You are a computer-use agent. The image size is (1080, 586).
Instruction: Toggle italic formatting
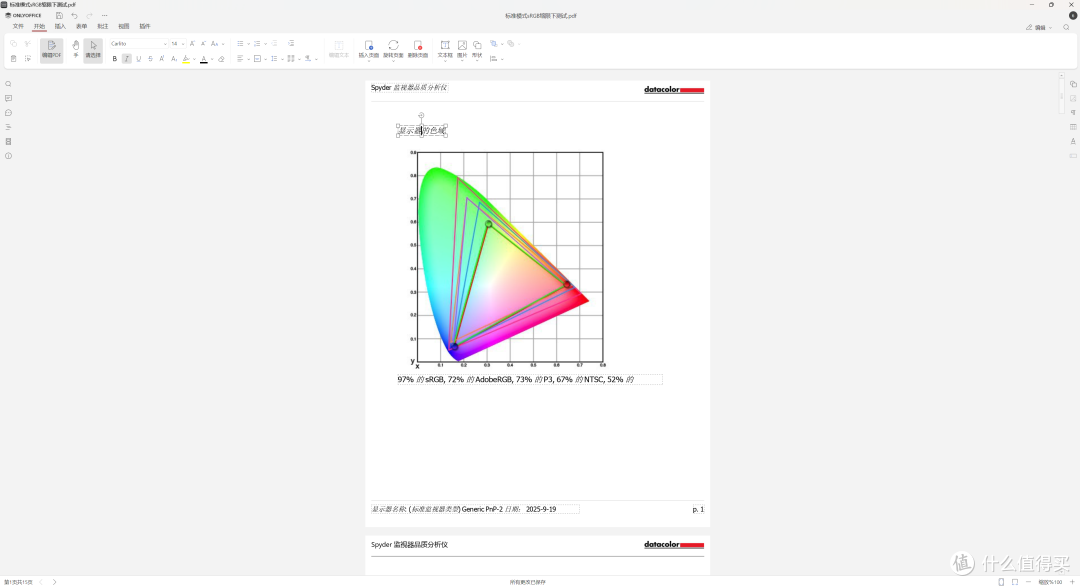tap(126, 59)
